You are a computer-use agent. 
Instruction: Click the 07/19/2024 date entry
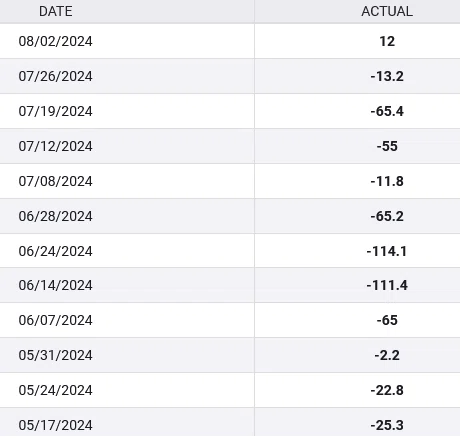click(56, 111)
